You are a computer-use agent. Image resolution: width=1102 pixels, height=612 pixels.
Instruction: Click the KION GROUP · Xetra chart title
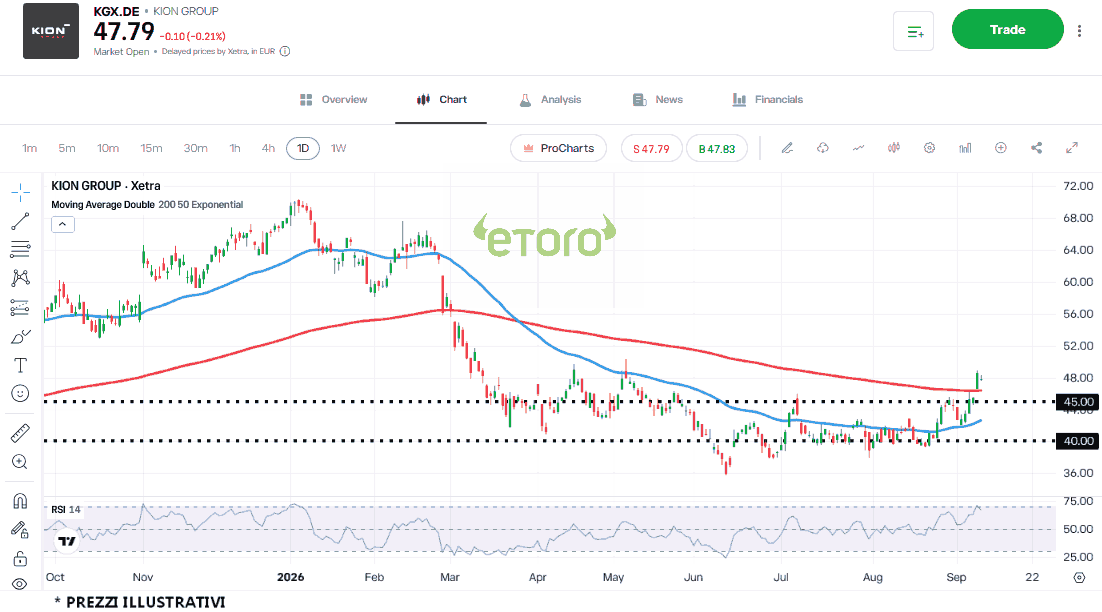tap(105, 186)
